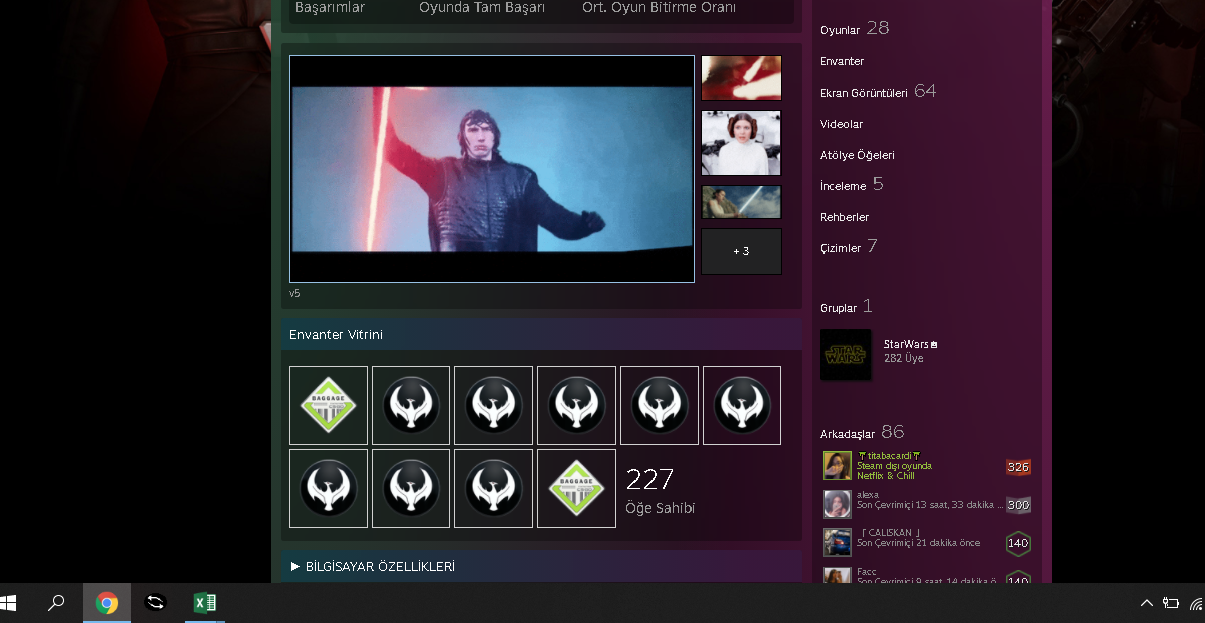This screenshot has height=623, width=1205.
Task: Click titabacardi's avatar picture
Action: pyautogui.click(x=837, y=465)
